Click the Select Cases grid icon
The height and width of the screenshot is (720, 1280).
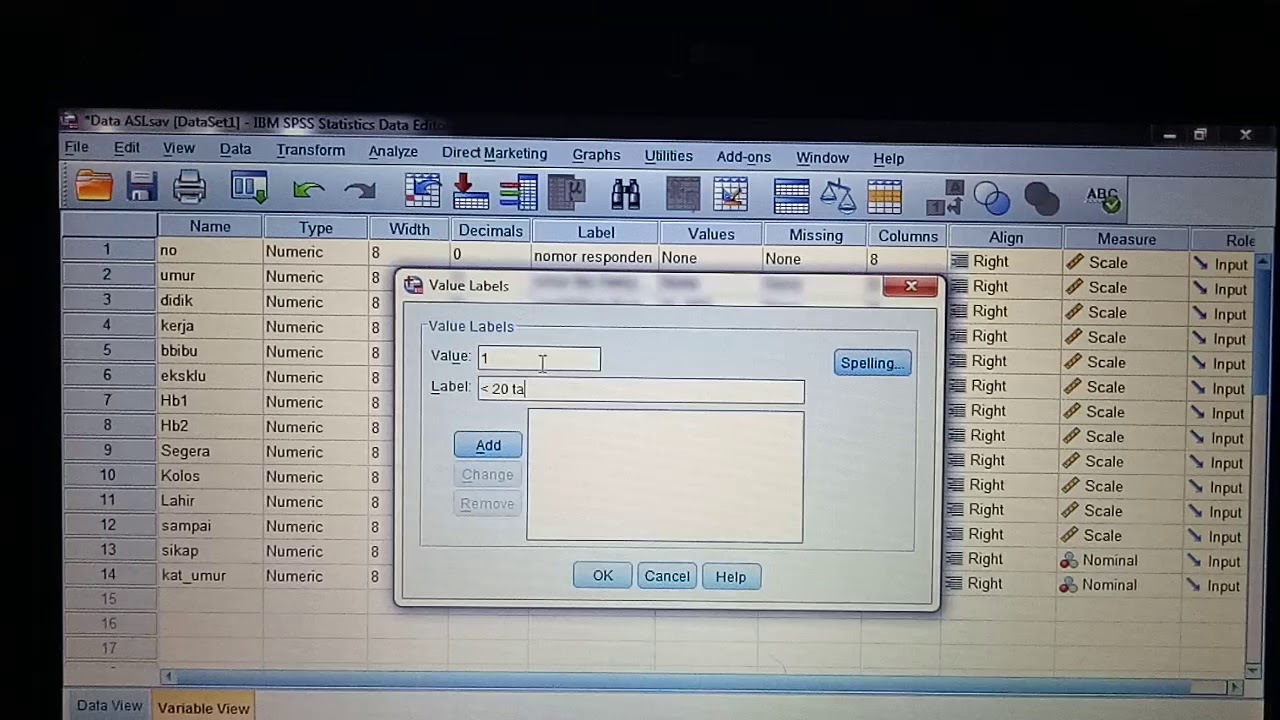click(x=884, y=197)
